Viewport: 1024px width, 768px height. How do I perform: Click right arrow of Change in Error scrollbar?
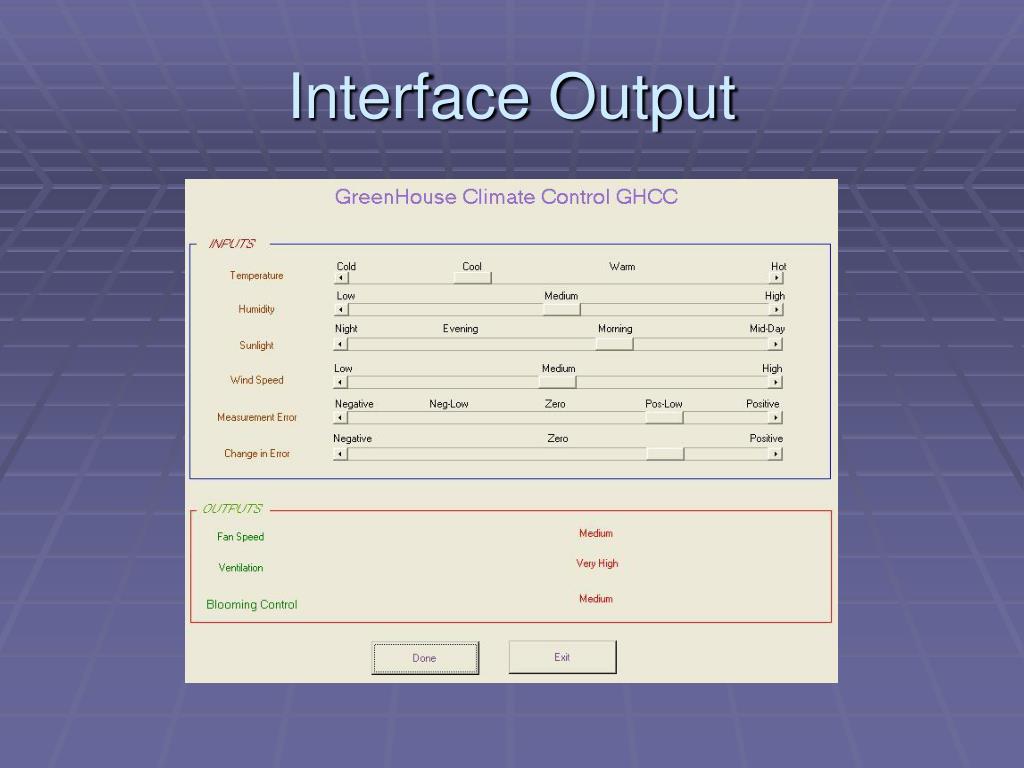pyautogui.click(x=776, y=454)
